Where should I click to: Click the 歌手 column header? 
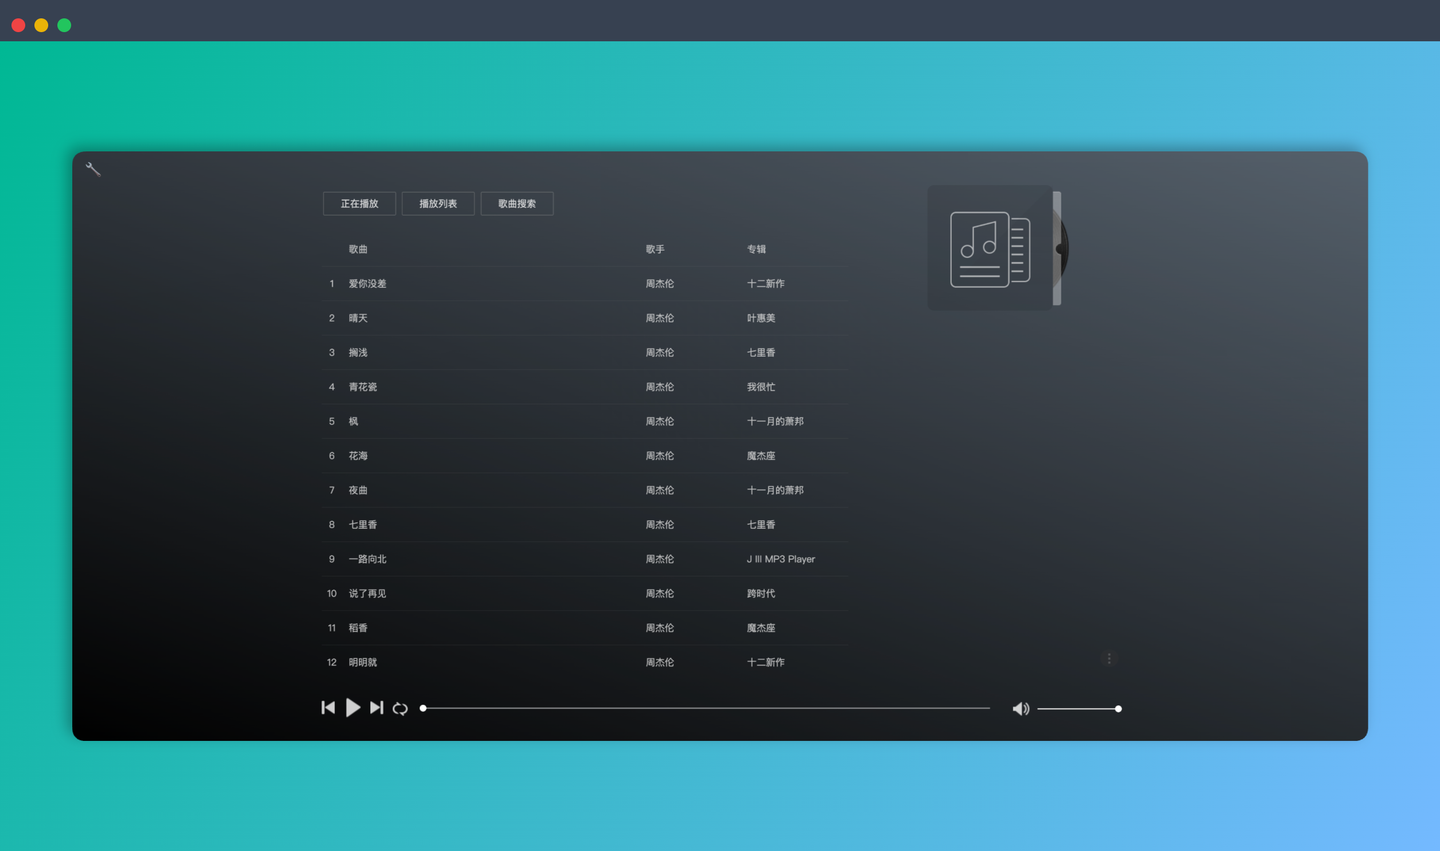655,249
